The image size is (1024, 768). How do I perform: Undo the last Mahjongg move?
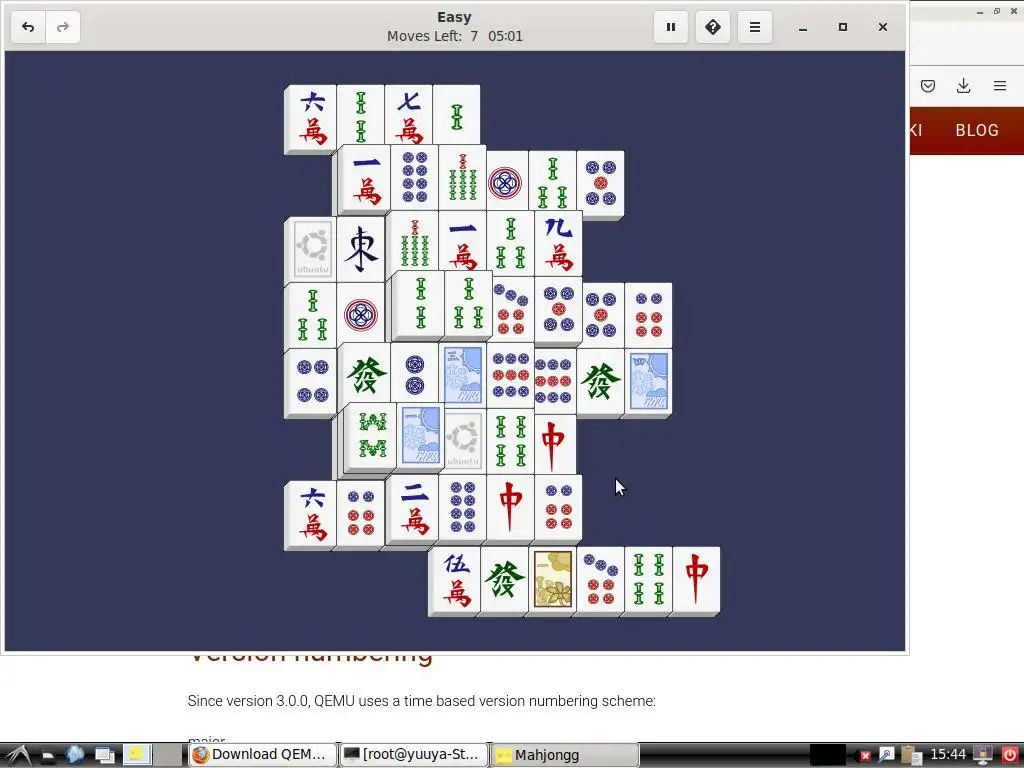[x=28, y=27]
